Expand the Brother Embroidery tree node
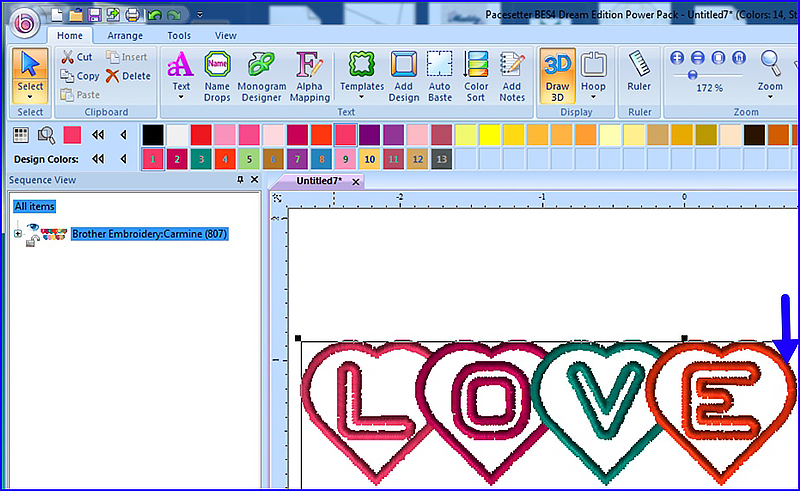 (17, 234)
